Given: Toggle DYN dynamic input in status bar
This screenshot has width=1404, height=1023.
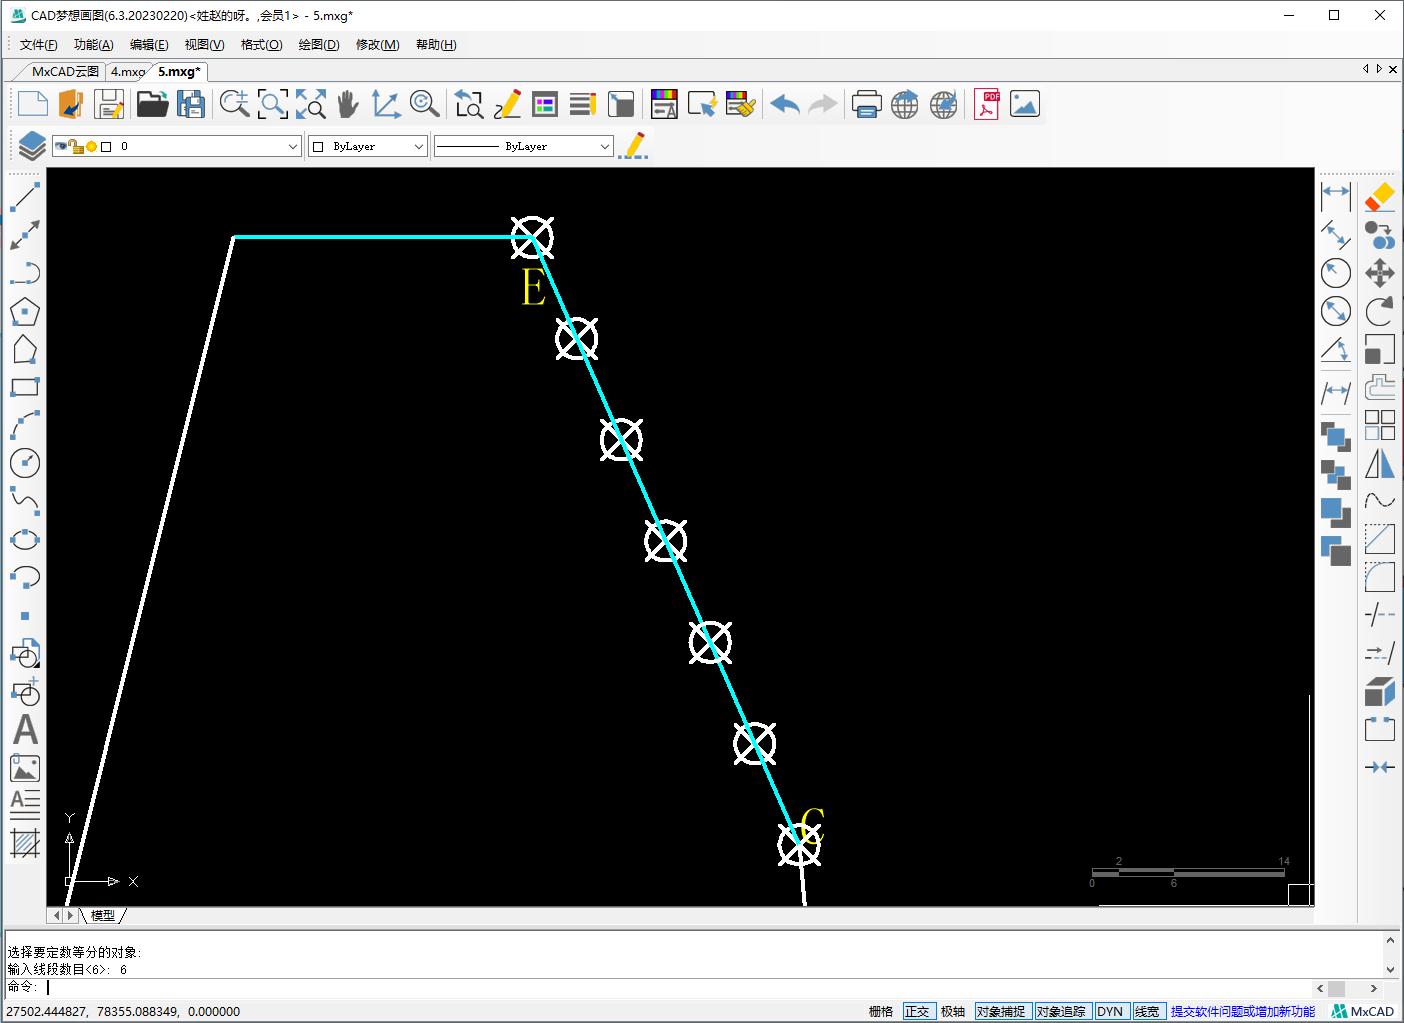Looking at the screenshot, I should [x=1109, y=1011].
